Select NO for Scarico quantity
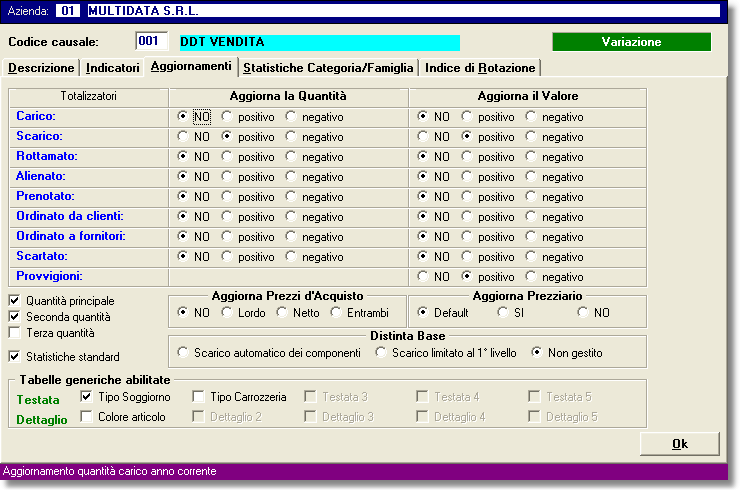 pyautogui.click(x=183, y=136)
